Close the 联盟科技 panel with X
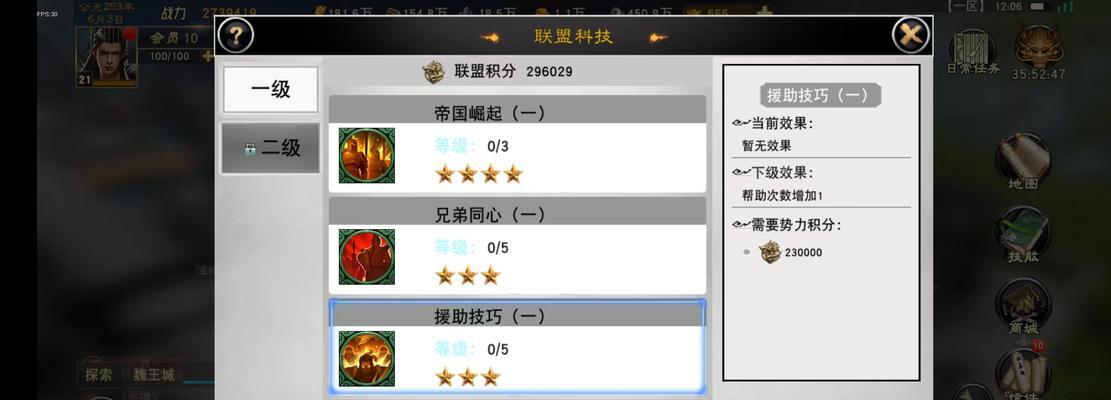 tap(910, 35)
